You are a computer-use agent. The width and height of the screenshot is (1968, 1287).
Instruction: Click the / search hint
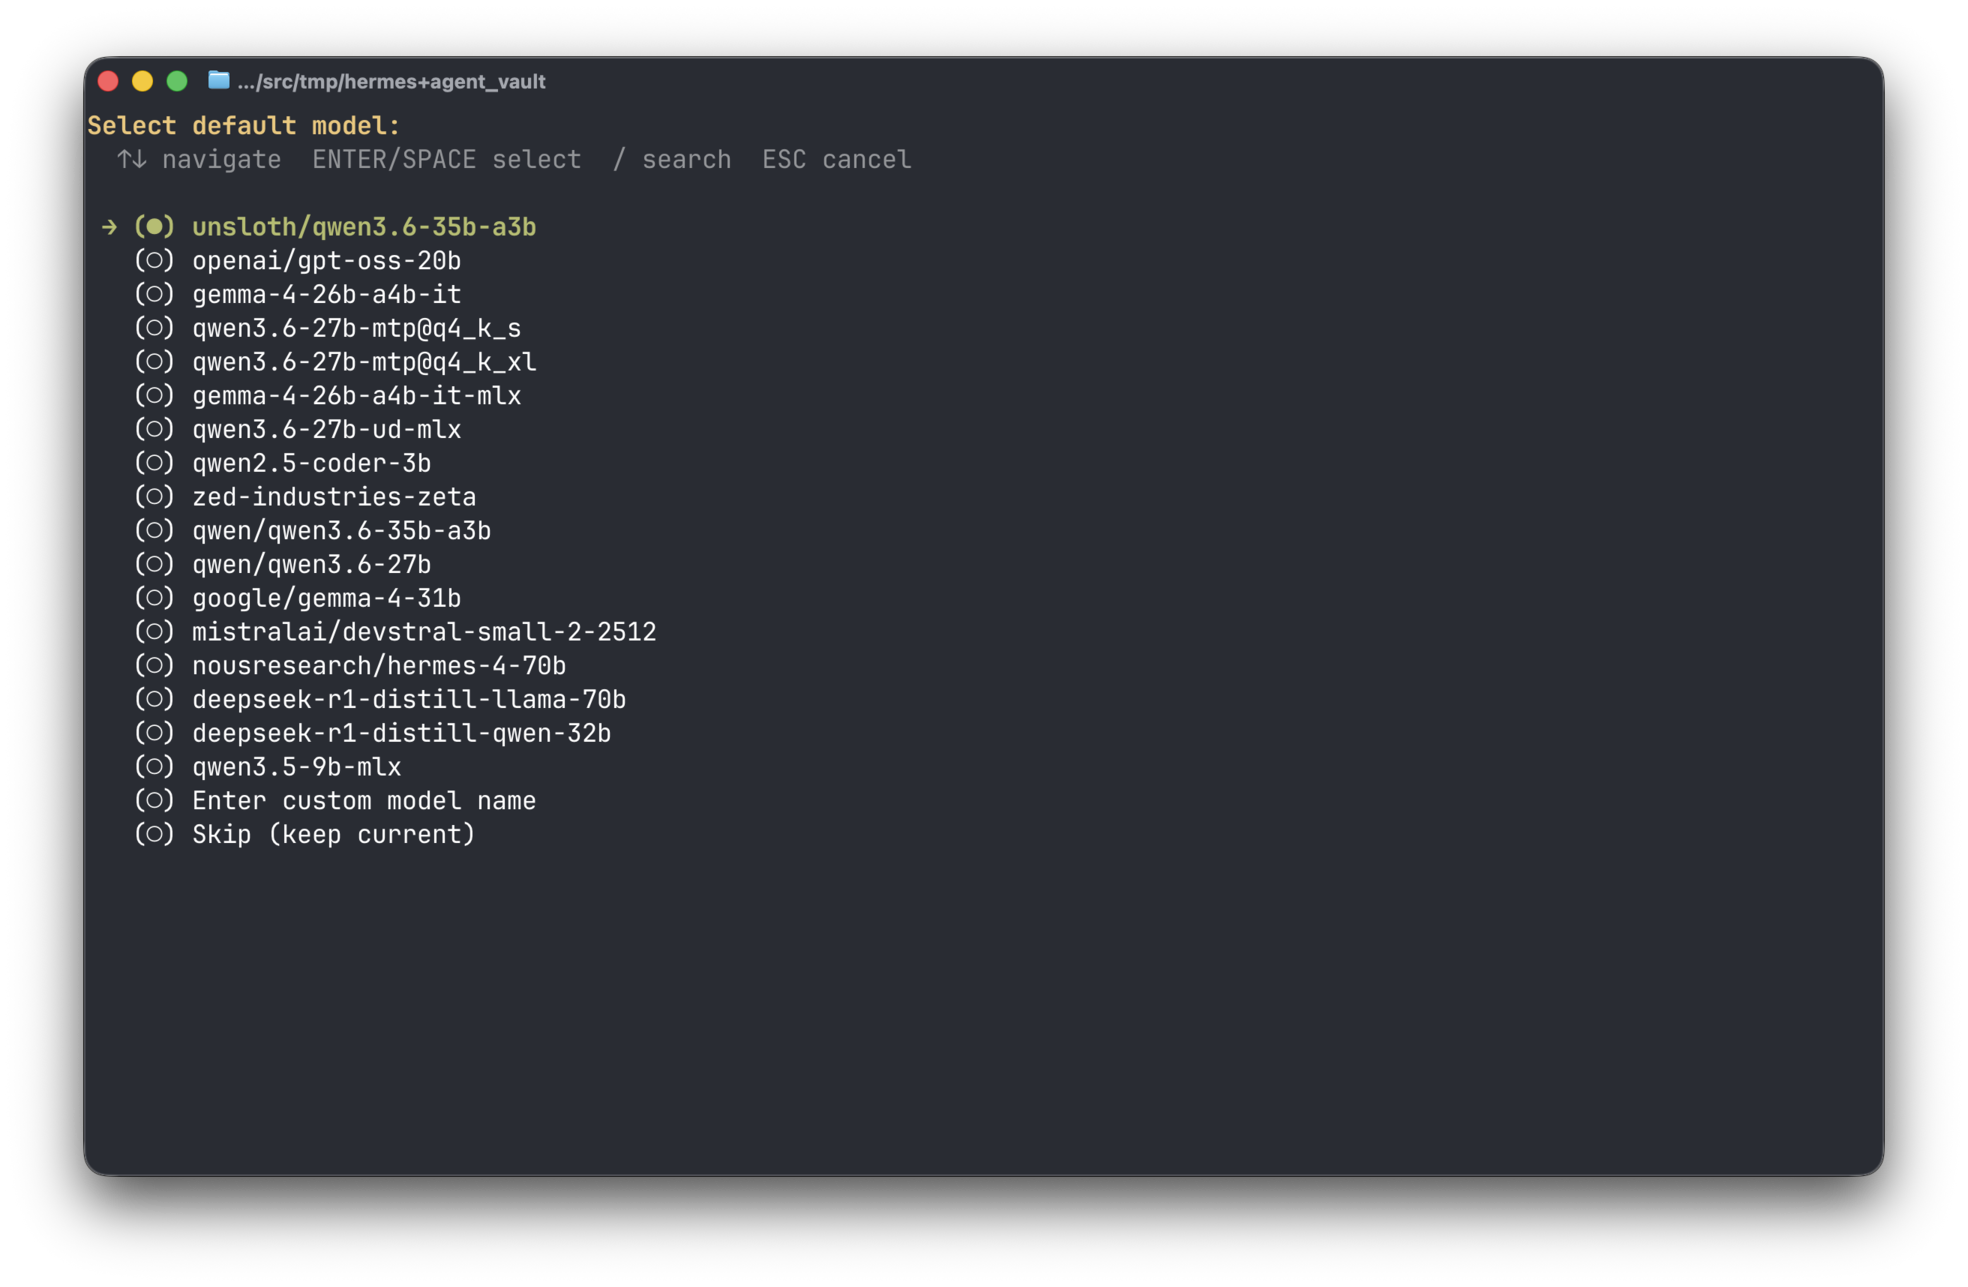[672, 160]
